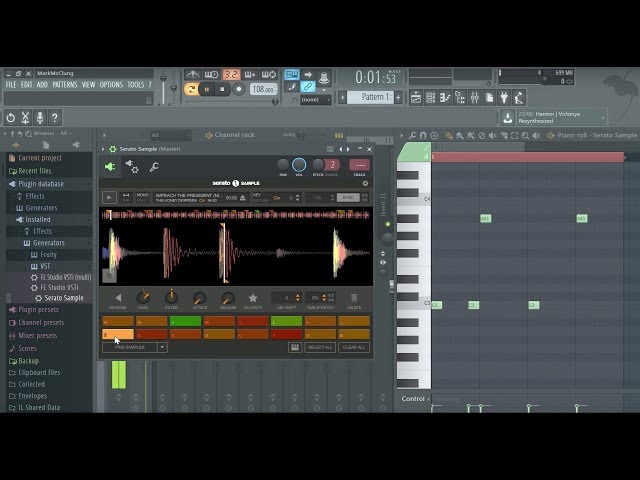Click the SELECT ALL button

point(320,347)
